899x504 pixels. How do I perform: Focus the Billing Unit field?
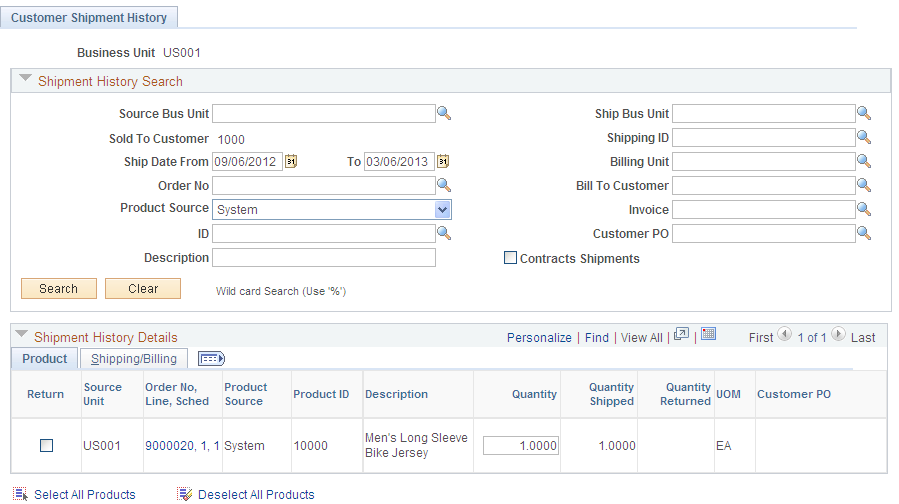764,162
